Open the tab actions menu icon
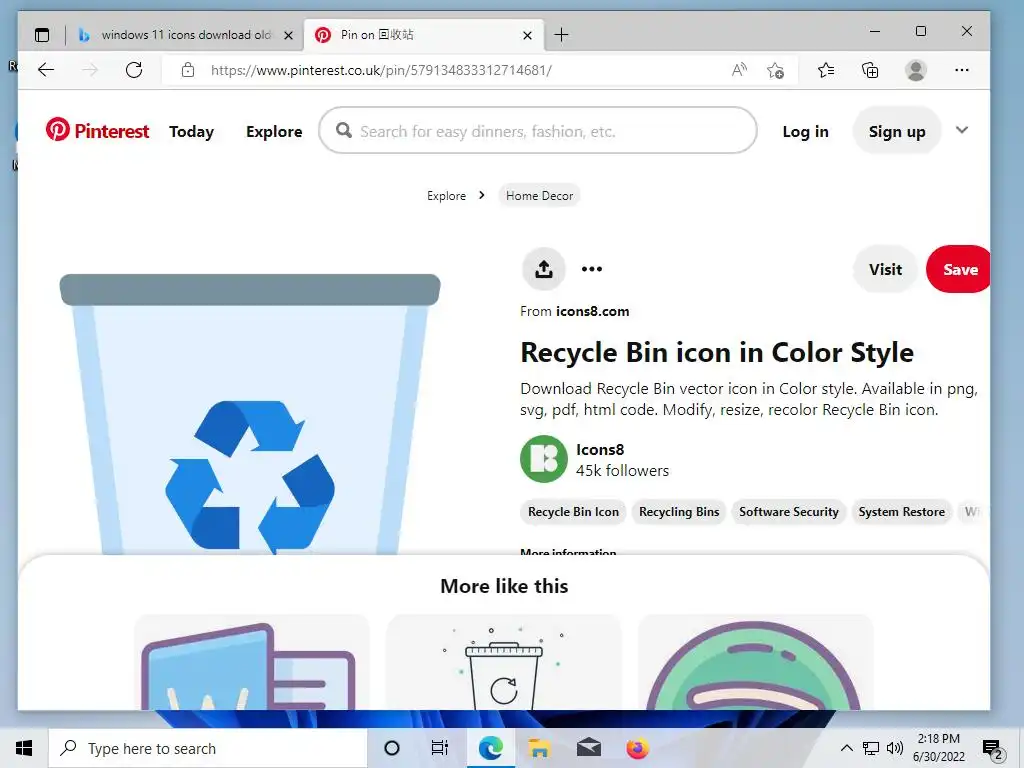Screen dimensions: 1024x768 (x=42, y=35)
